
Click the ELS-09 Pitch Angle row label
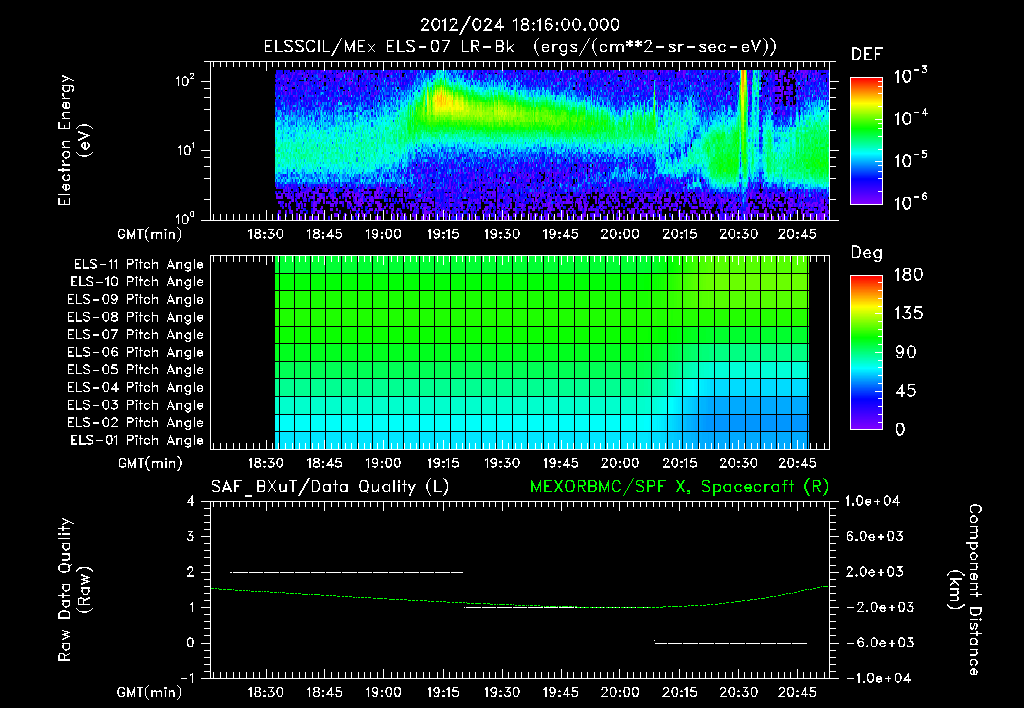pos(136,300)
